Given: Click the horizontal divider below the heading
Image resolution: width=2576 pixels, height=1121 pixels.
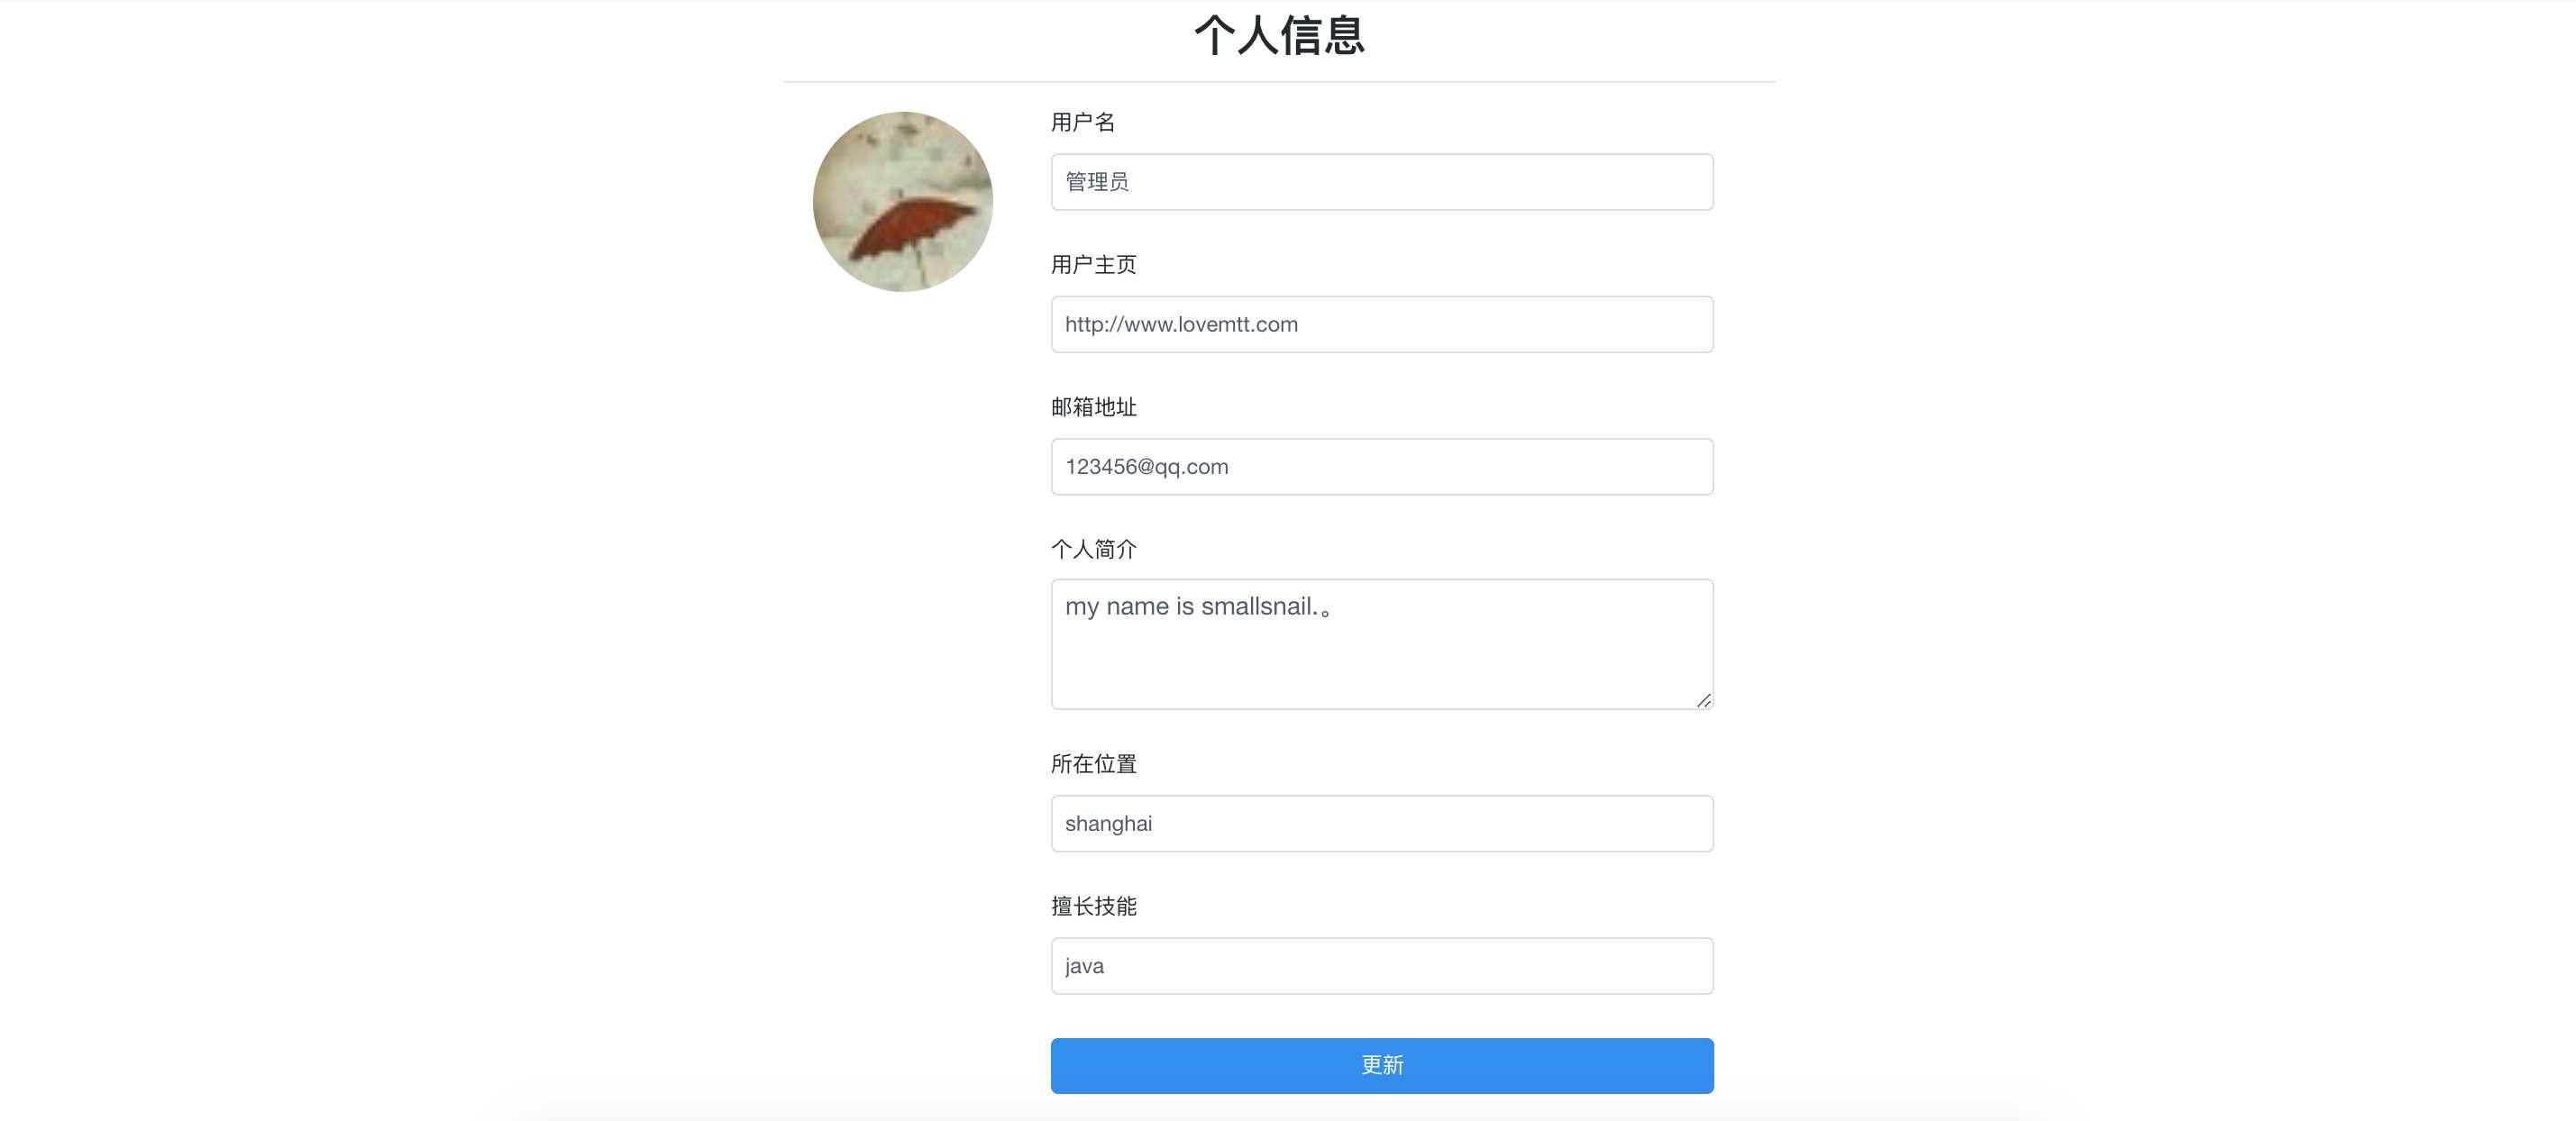Looking at the screenshot, I should 1279,81.
